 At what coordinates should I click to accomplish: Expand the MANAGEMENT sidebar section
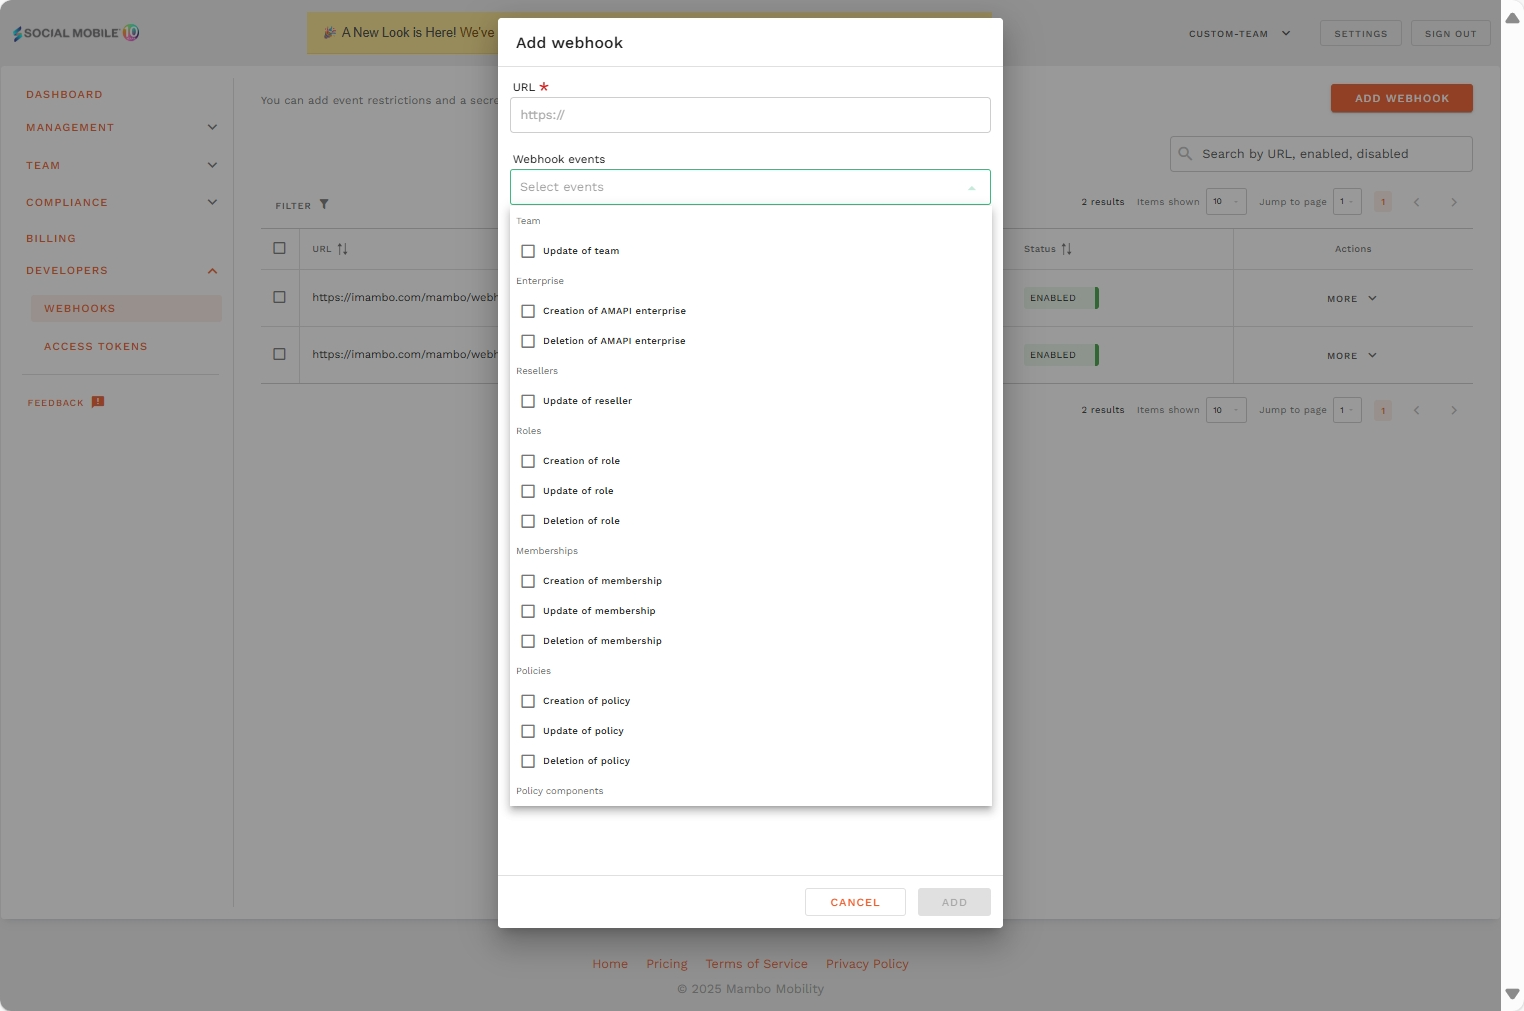[x=120, y=127]
